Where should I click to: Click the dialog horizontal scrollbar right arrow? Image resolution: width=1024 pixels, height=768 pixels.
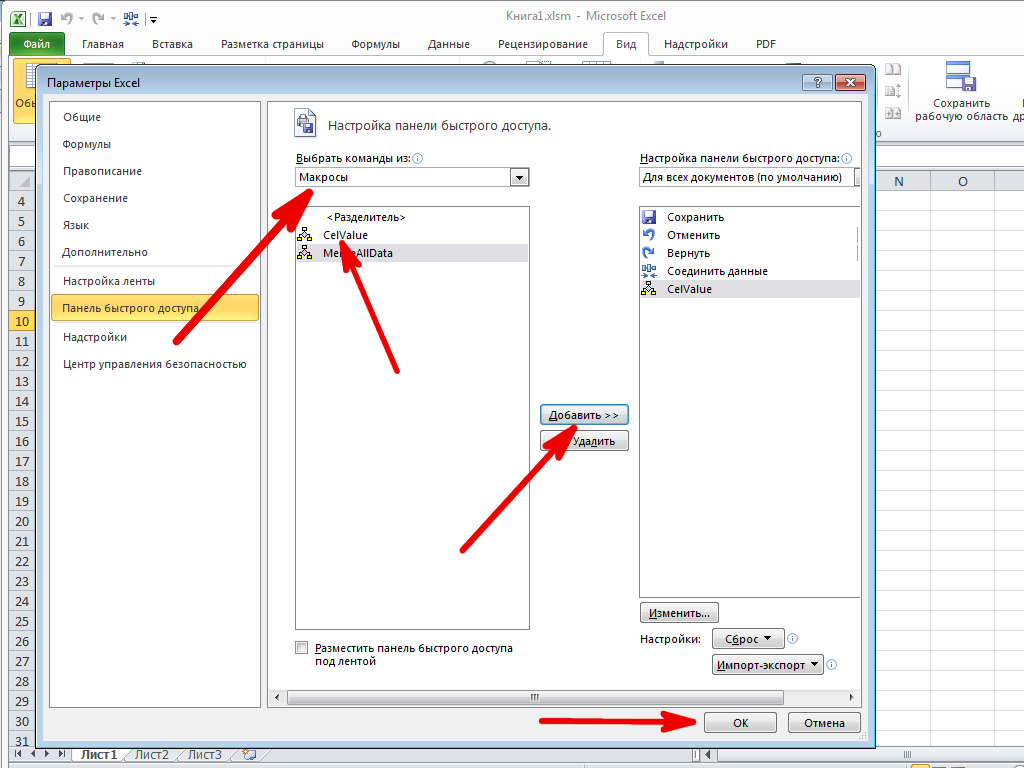pyautogui.click(x=851, y=697)
